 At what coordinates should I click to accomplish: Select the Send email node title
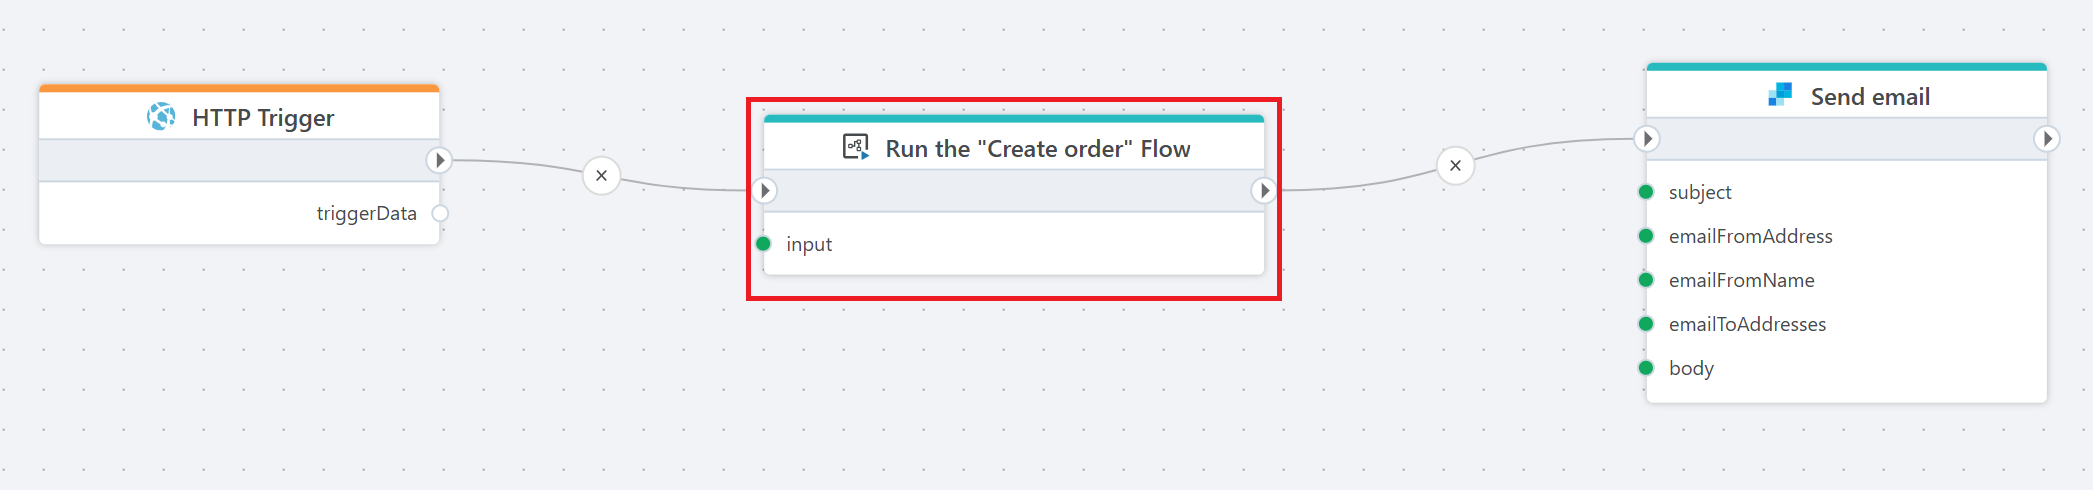point(1870,97)
